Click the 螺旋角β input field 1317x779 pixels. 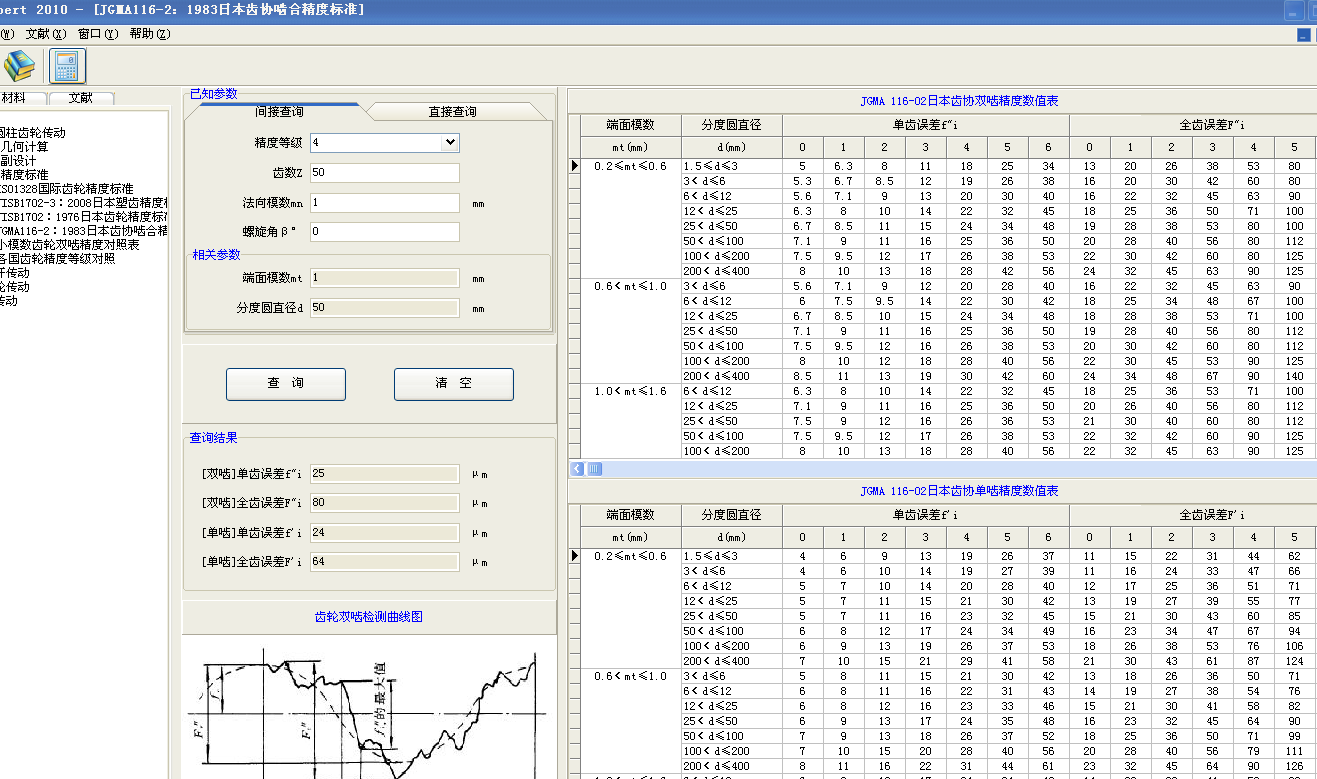384,232
